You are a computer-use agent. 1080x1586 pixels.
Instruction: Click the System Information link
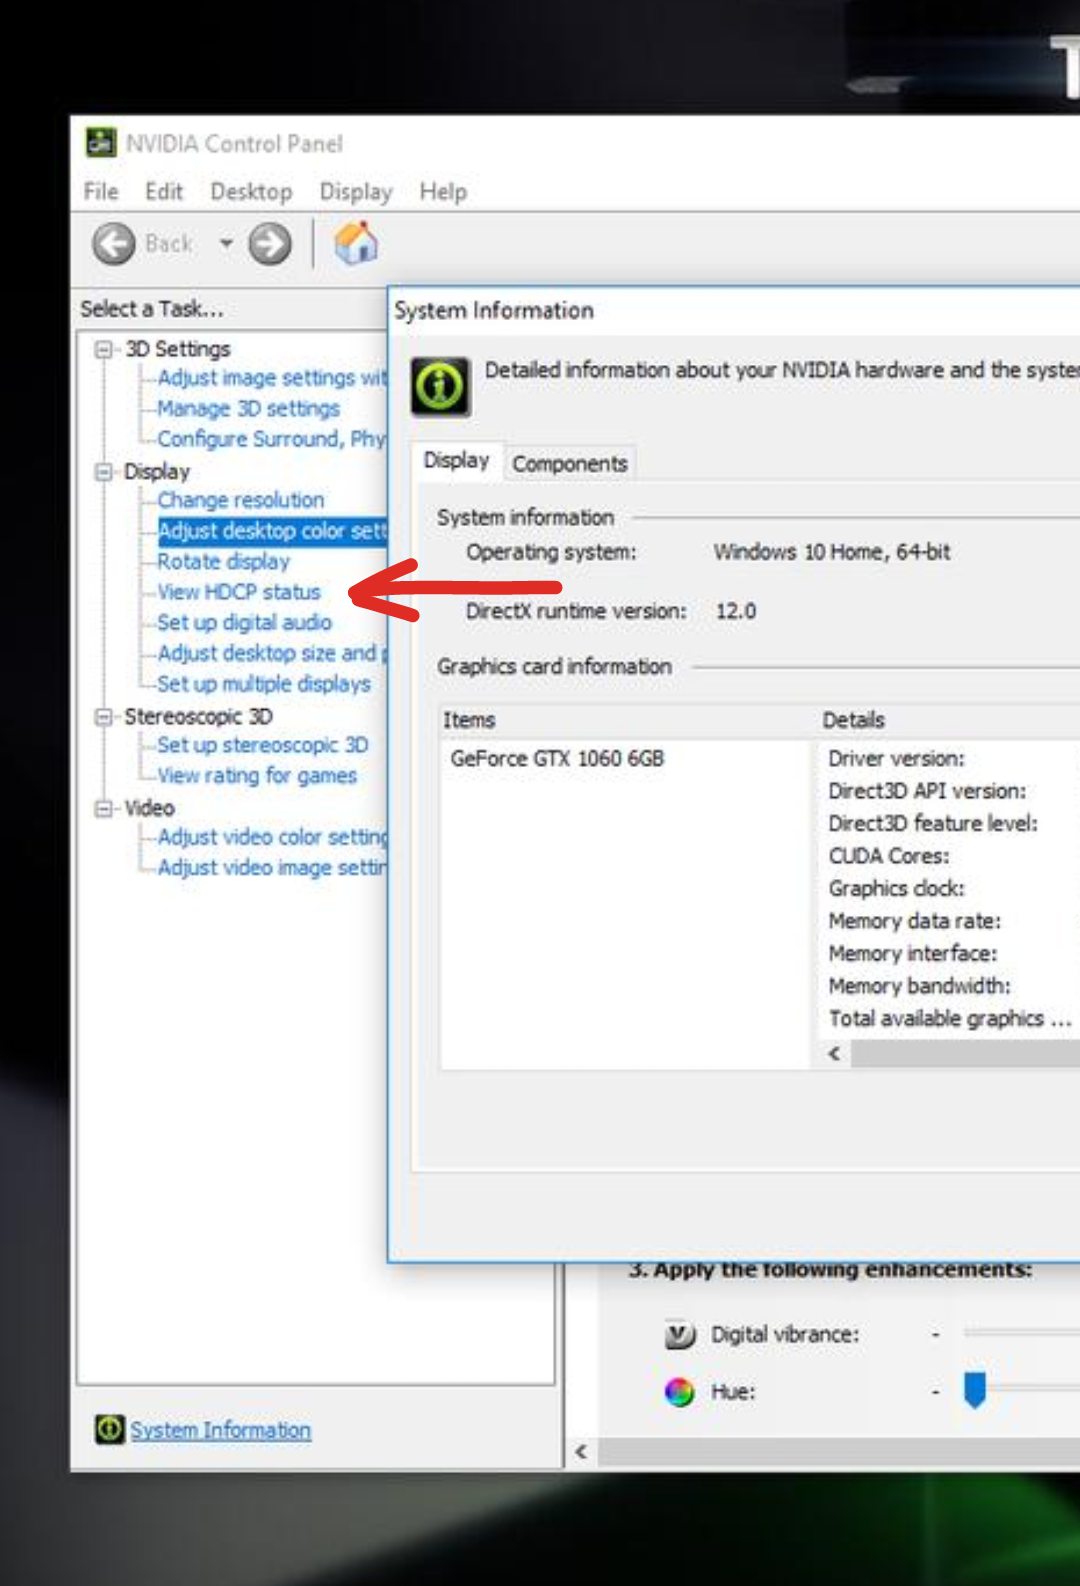(220, 1431)
